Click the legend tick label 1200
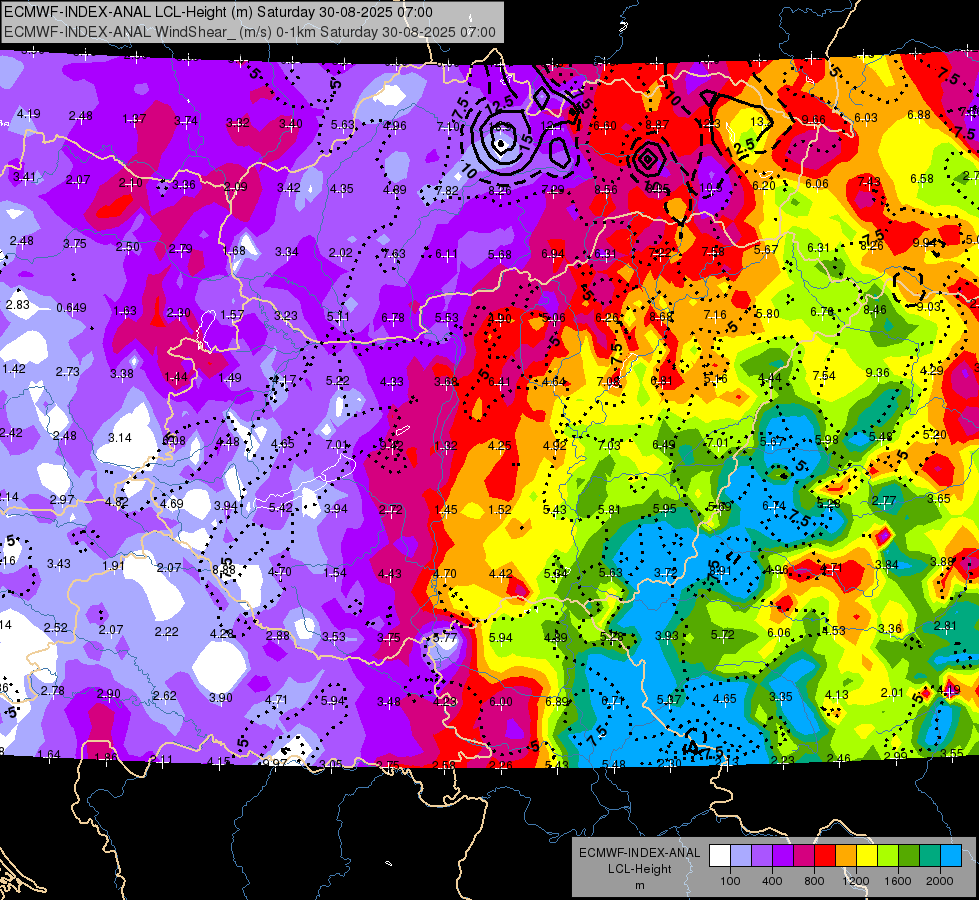 point(855,881)
